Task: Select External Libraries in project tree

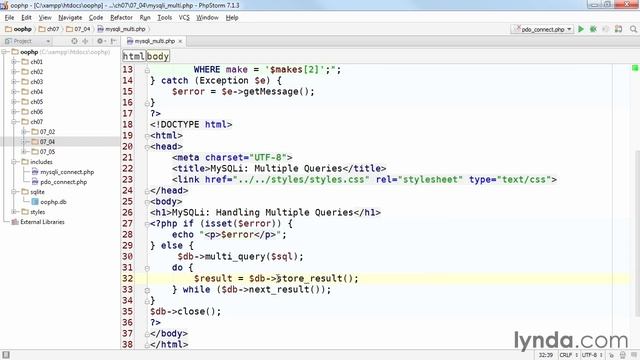Action: pos(38,222)
